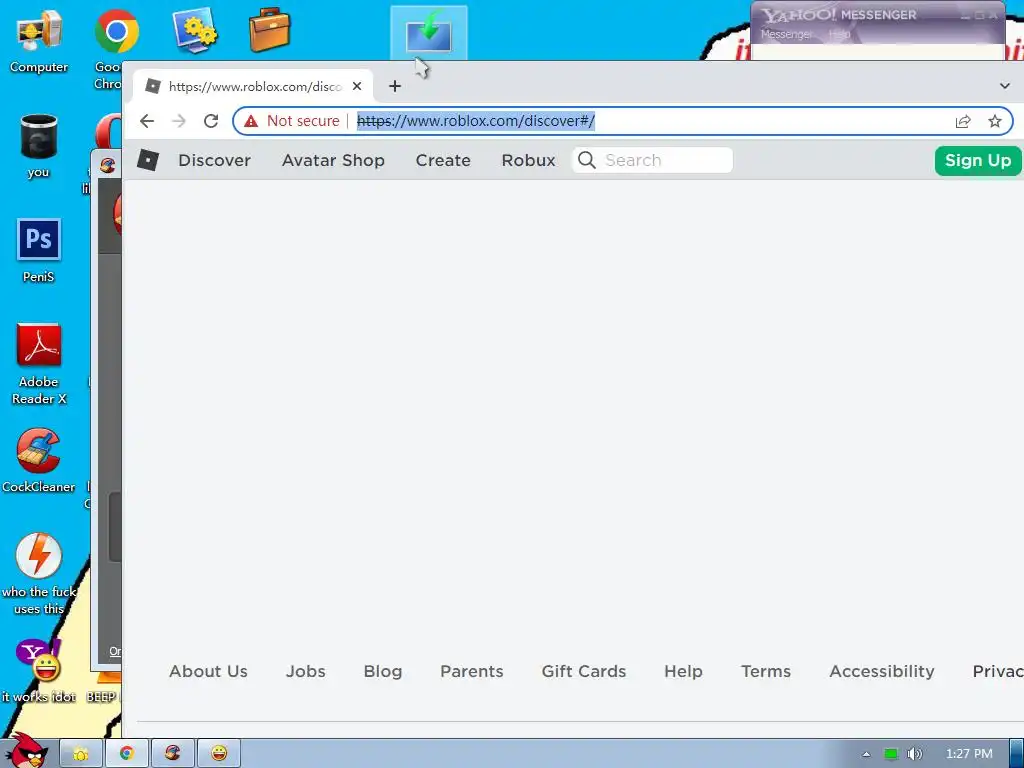The image size is (1024, 768).
Task: Bookmark this page with the star icon
Action: (x=995, y=121)
